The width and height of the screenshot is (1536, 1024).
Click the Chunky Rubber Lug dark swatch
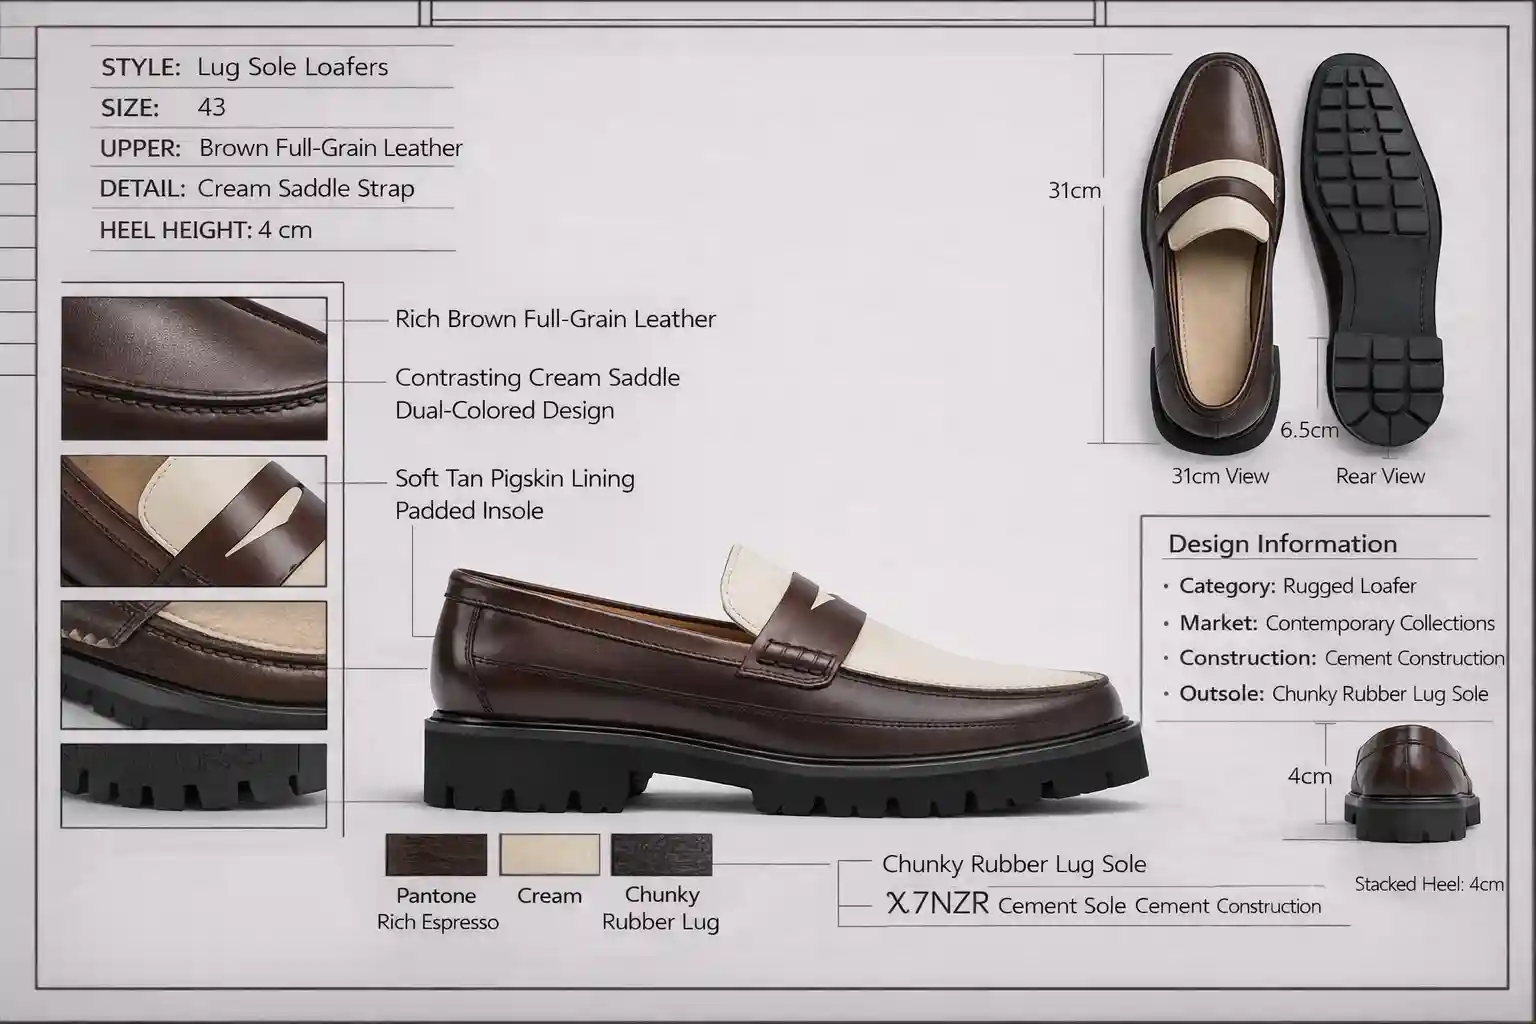point(661,855)
